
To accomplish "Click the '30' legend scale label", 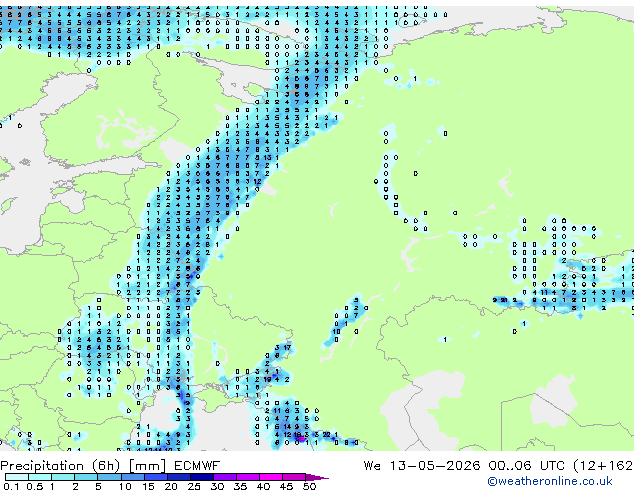I will pos(217,486).
